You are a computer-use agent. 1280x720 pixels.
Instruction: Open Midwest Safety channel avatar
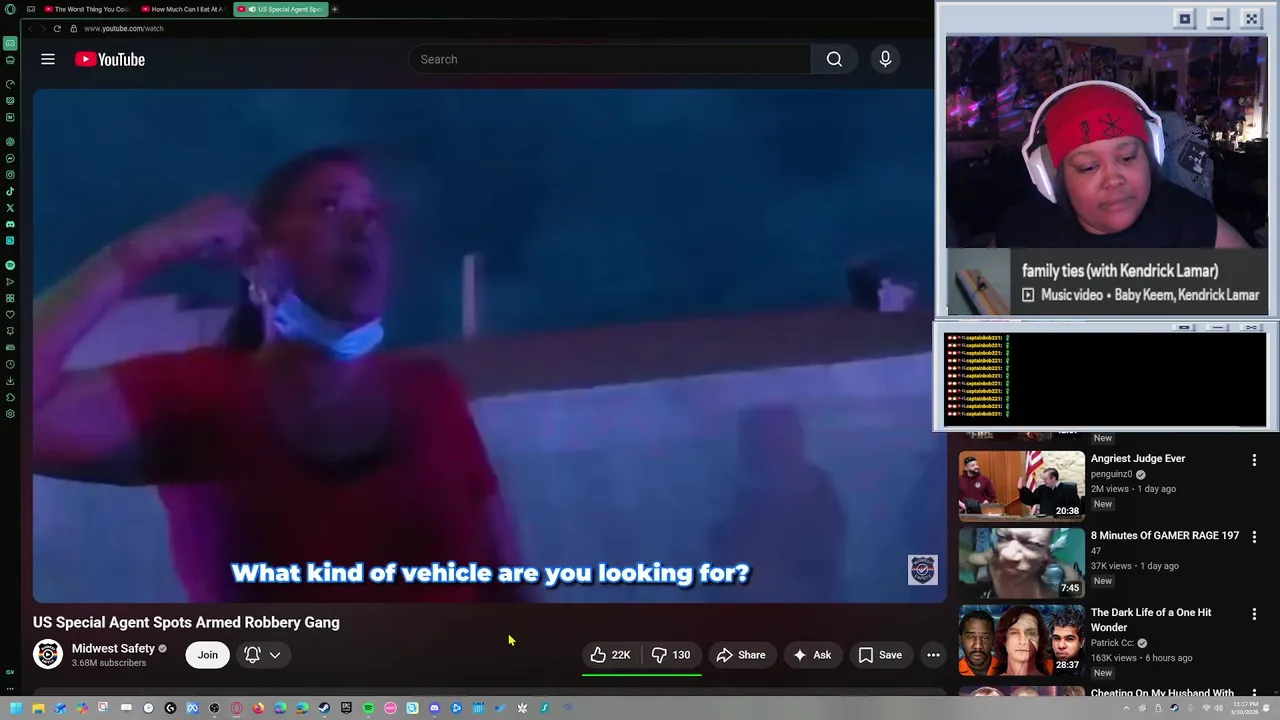click(x=48, y=655)
